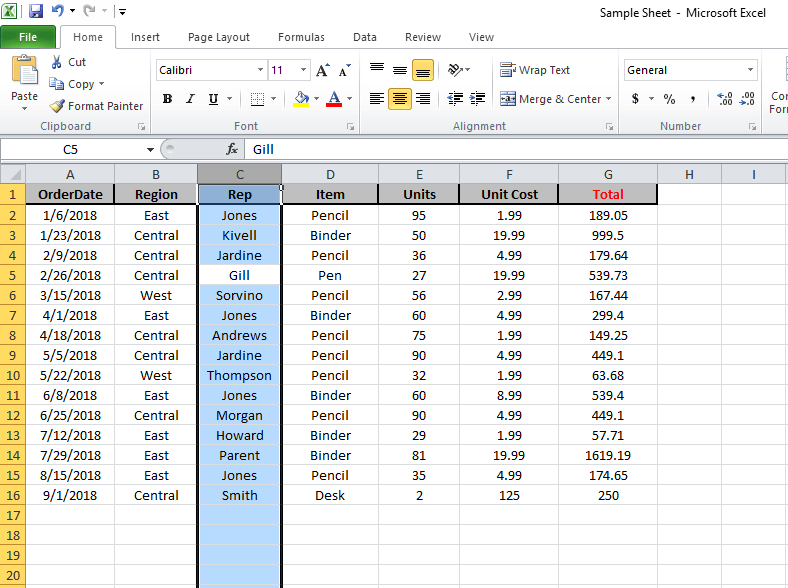Viewport: 788px width, 588px height.
Task: Toggle Italic formatting
Action: (x=190, y=99)
